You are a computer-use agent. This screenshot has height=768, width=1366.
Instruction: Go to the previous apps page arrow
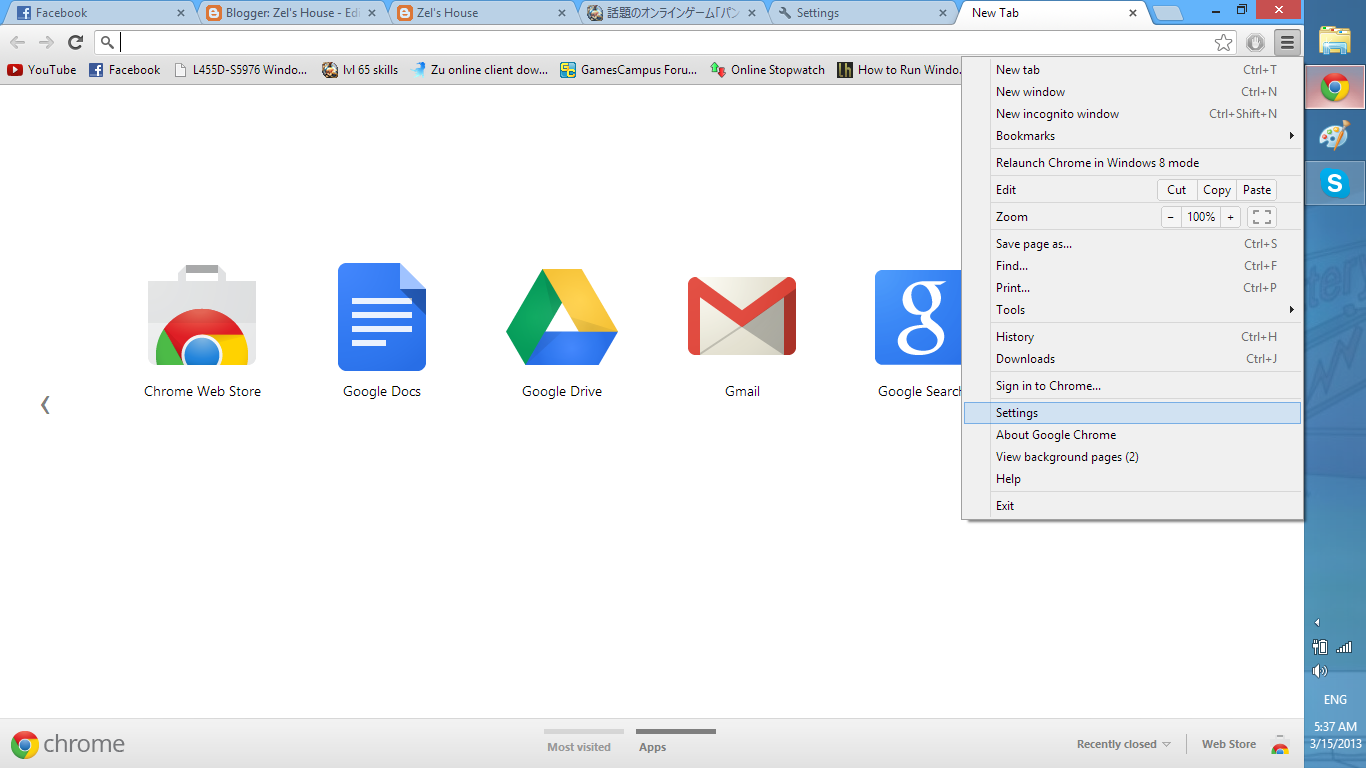45,404
